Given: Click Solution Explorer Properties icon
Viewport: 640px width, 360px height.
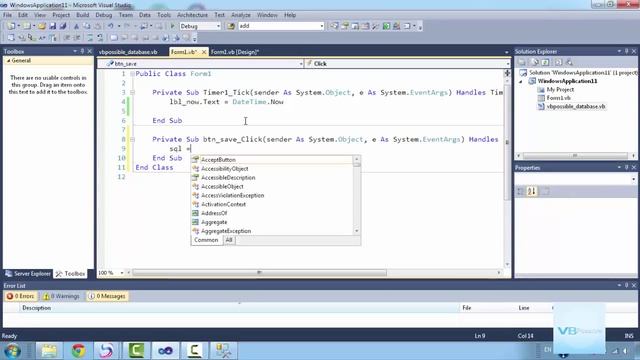Looking at the screenshot, I should click(x=522, y=62).
